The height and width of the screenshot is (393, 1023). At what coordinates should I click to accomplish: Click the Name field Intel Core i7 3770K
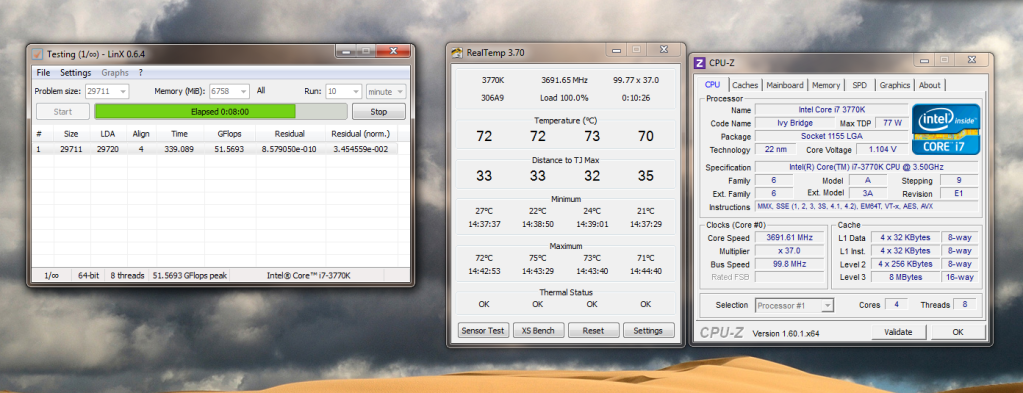tap(831, 110)
